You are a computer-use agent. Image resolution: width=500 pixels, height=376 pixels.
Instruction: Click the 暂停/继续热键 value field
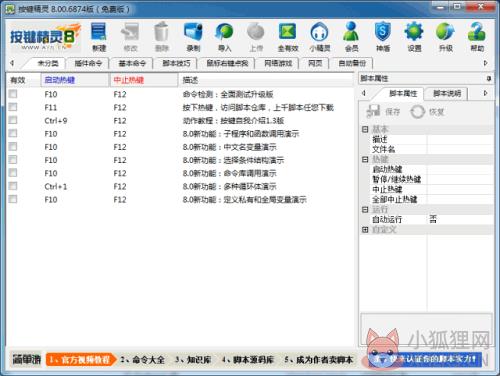(x=460, y=179)
